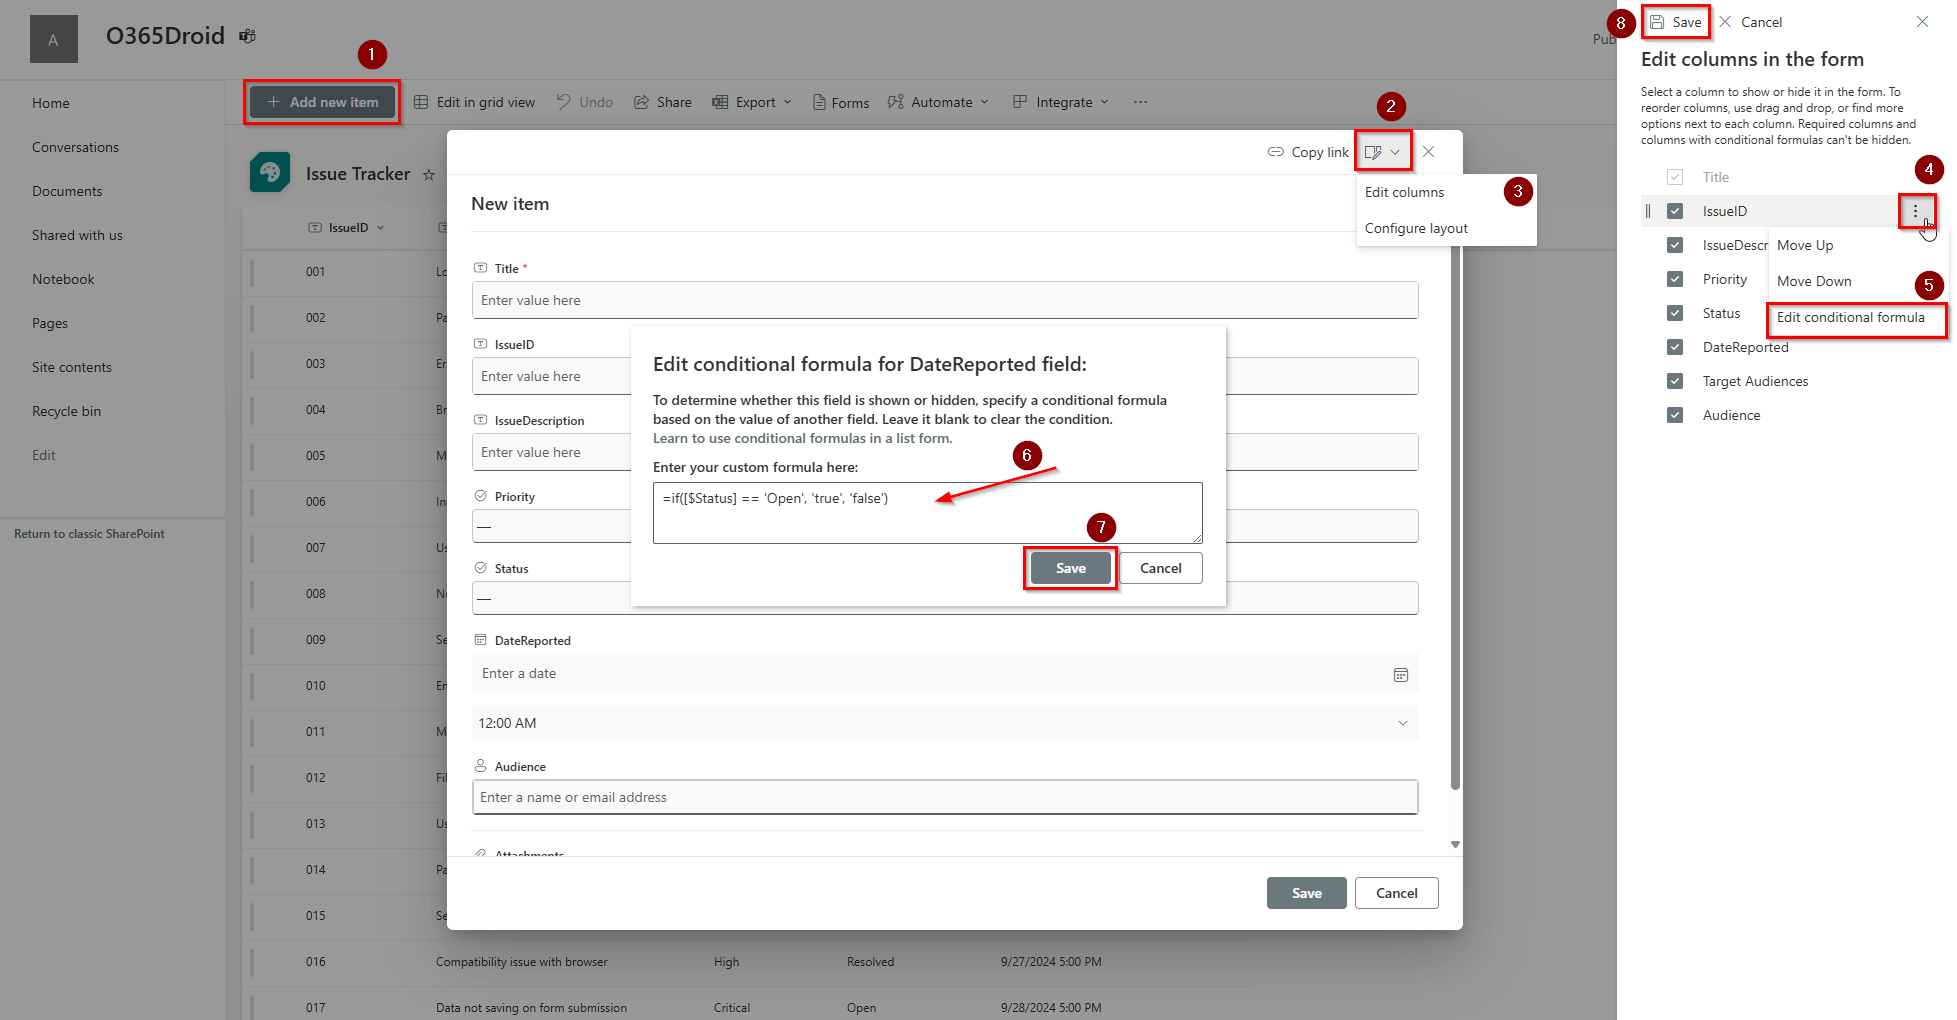Open Return to classic SharePoint link
Viewport: 1957px width, 1020px height.
click(88, 533)
